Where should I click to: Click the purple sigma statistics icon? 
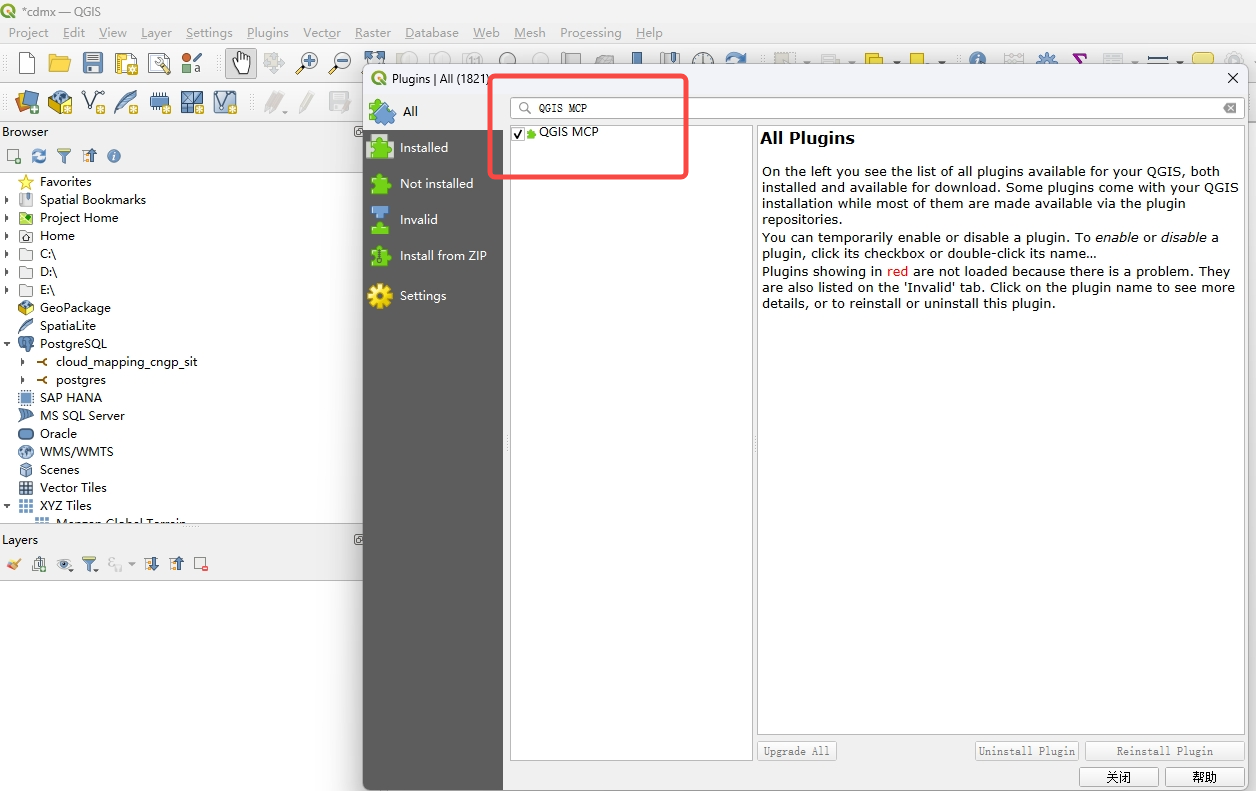coord(1079,60)
